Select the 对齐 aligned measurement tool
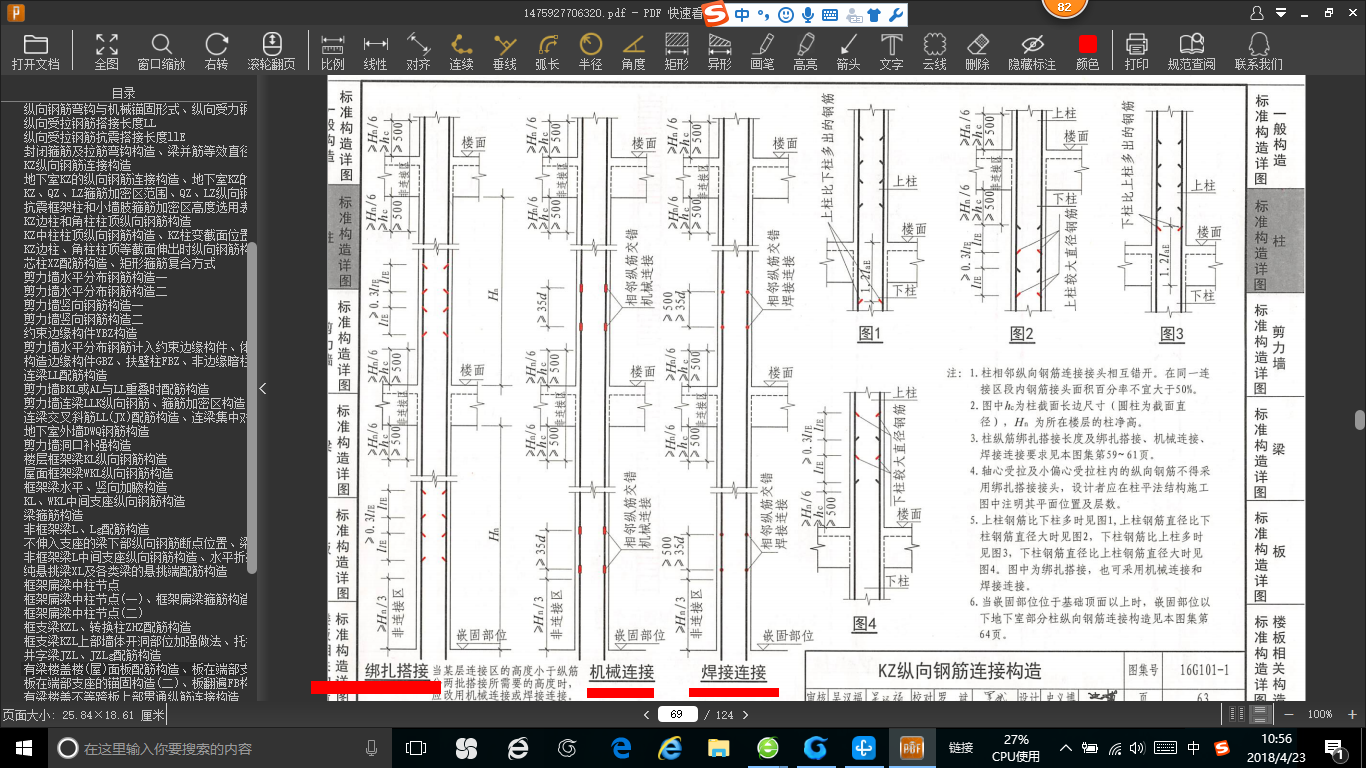 [418, 51]
